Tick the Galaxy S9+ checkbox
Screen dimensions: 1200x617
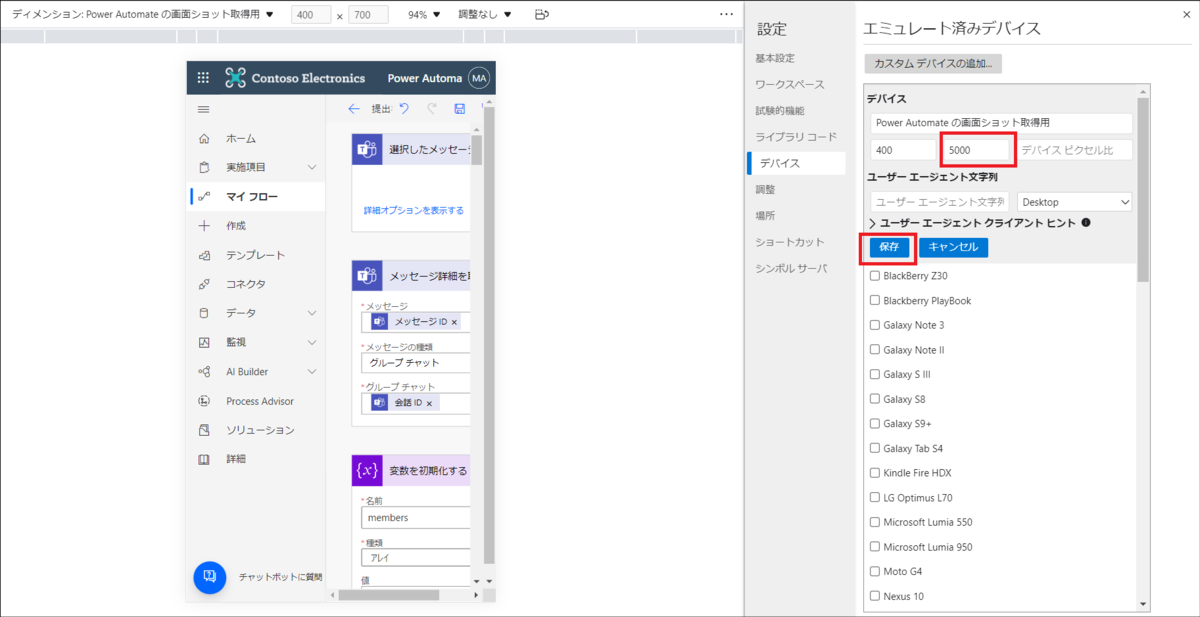(x=875, y=424)
